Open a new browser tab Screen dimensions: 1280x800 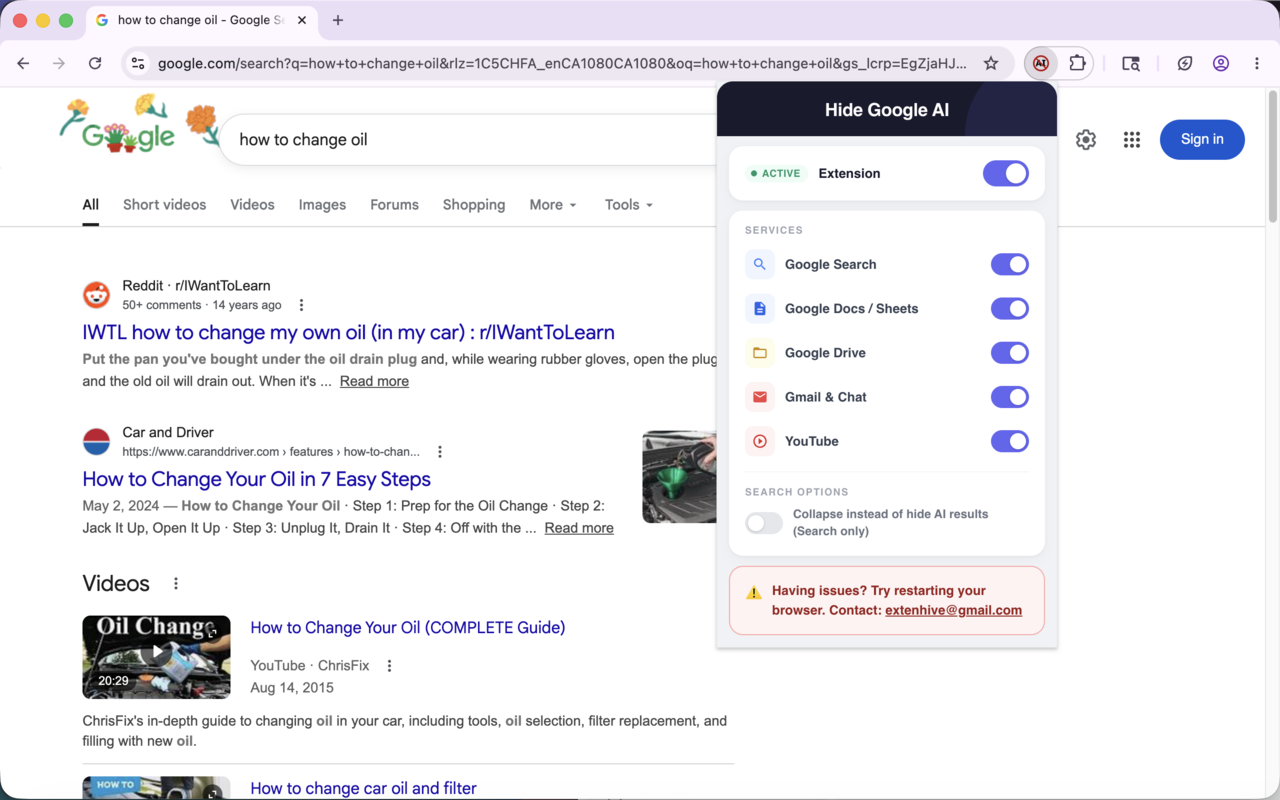click(x=338, y=20)
